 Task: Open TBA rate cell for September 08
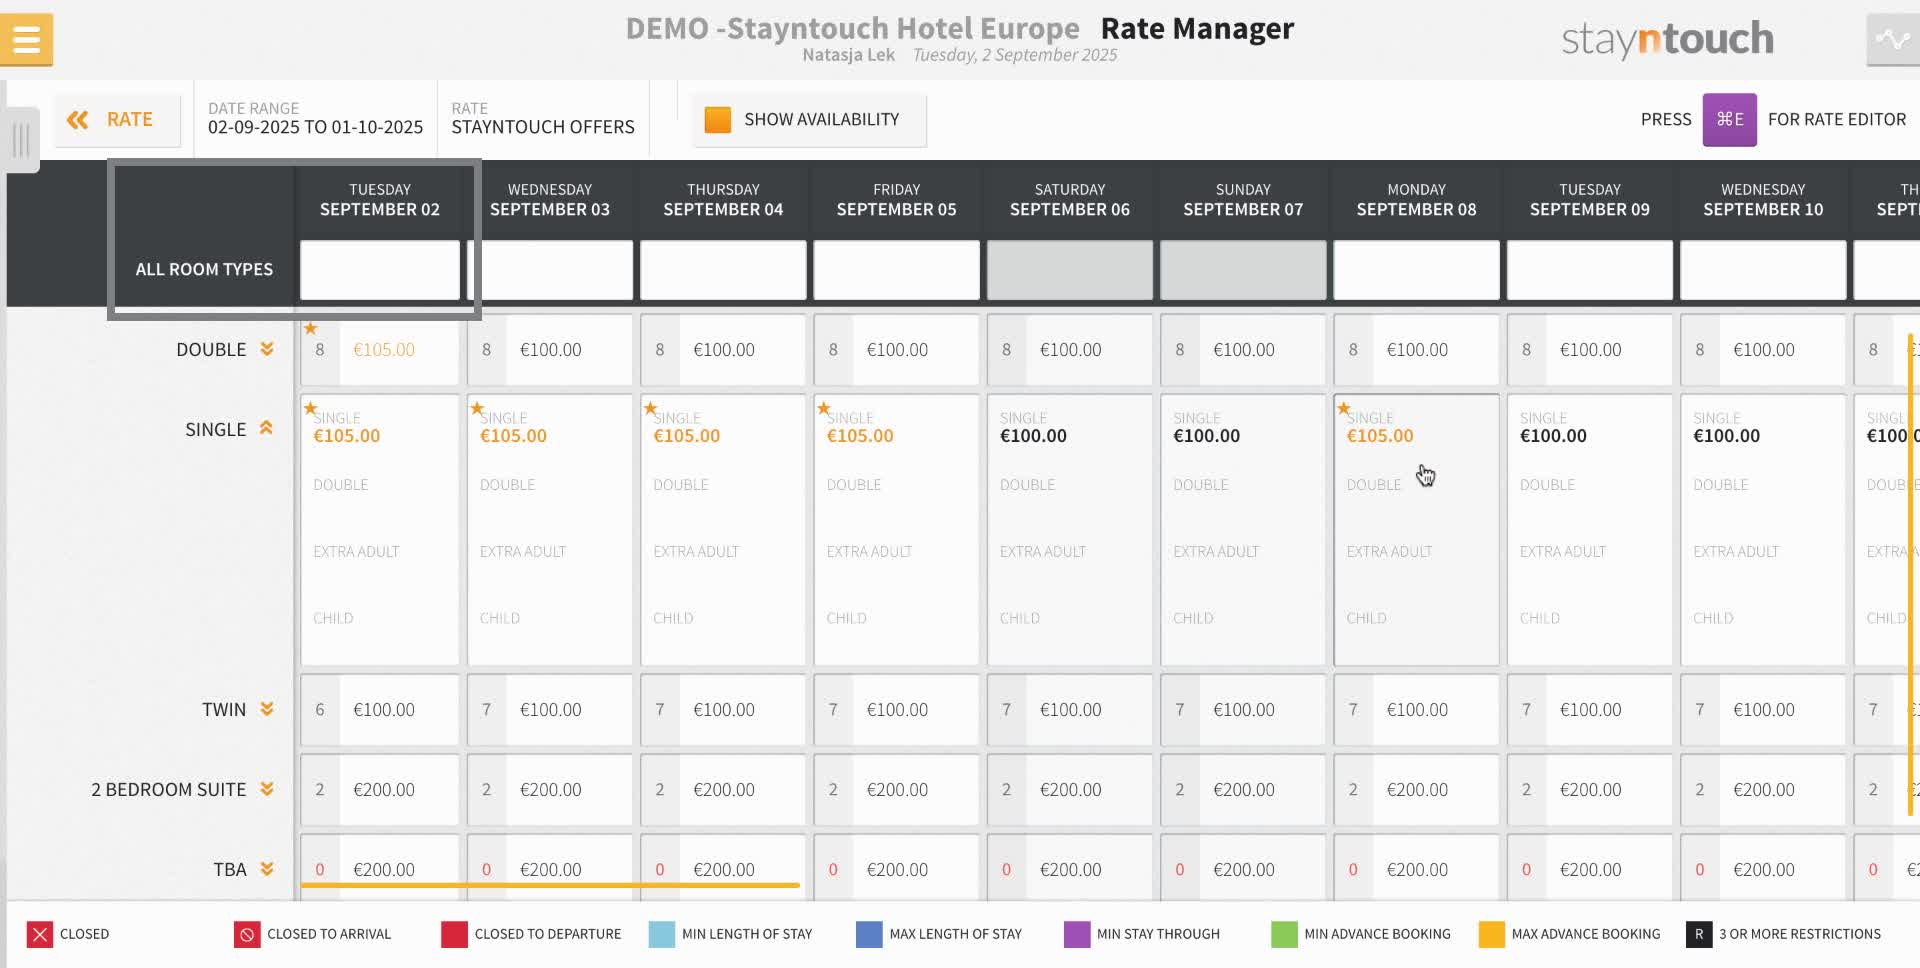point(1416,868)
